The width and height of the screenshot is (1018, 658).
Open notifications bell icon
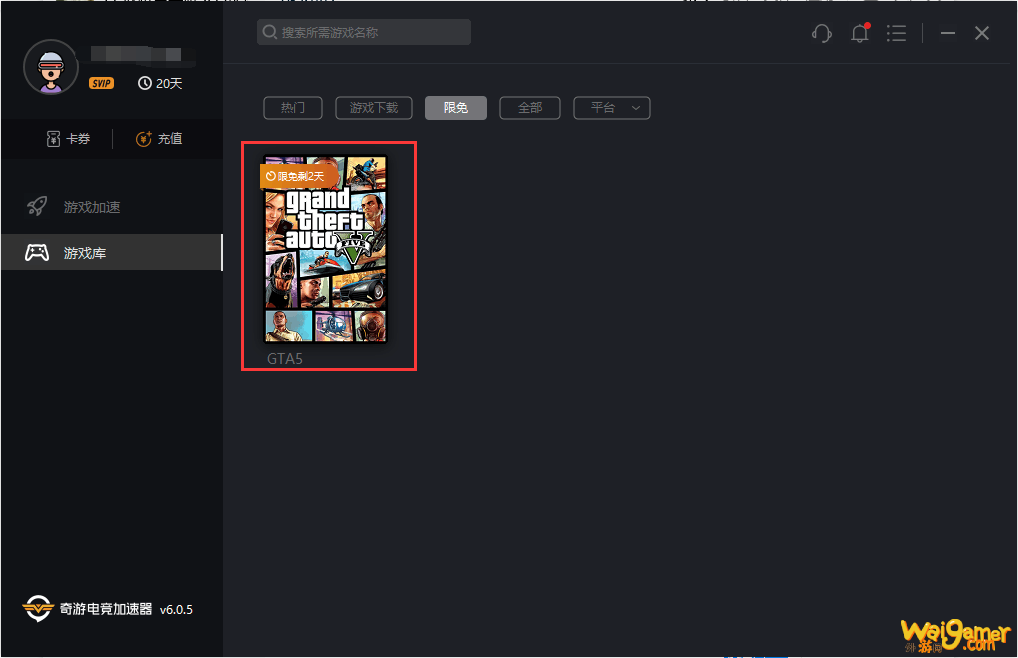click(860, 33)
